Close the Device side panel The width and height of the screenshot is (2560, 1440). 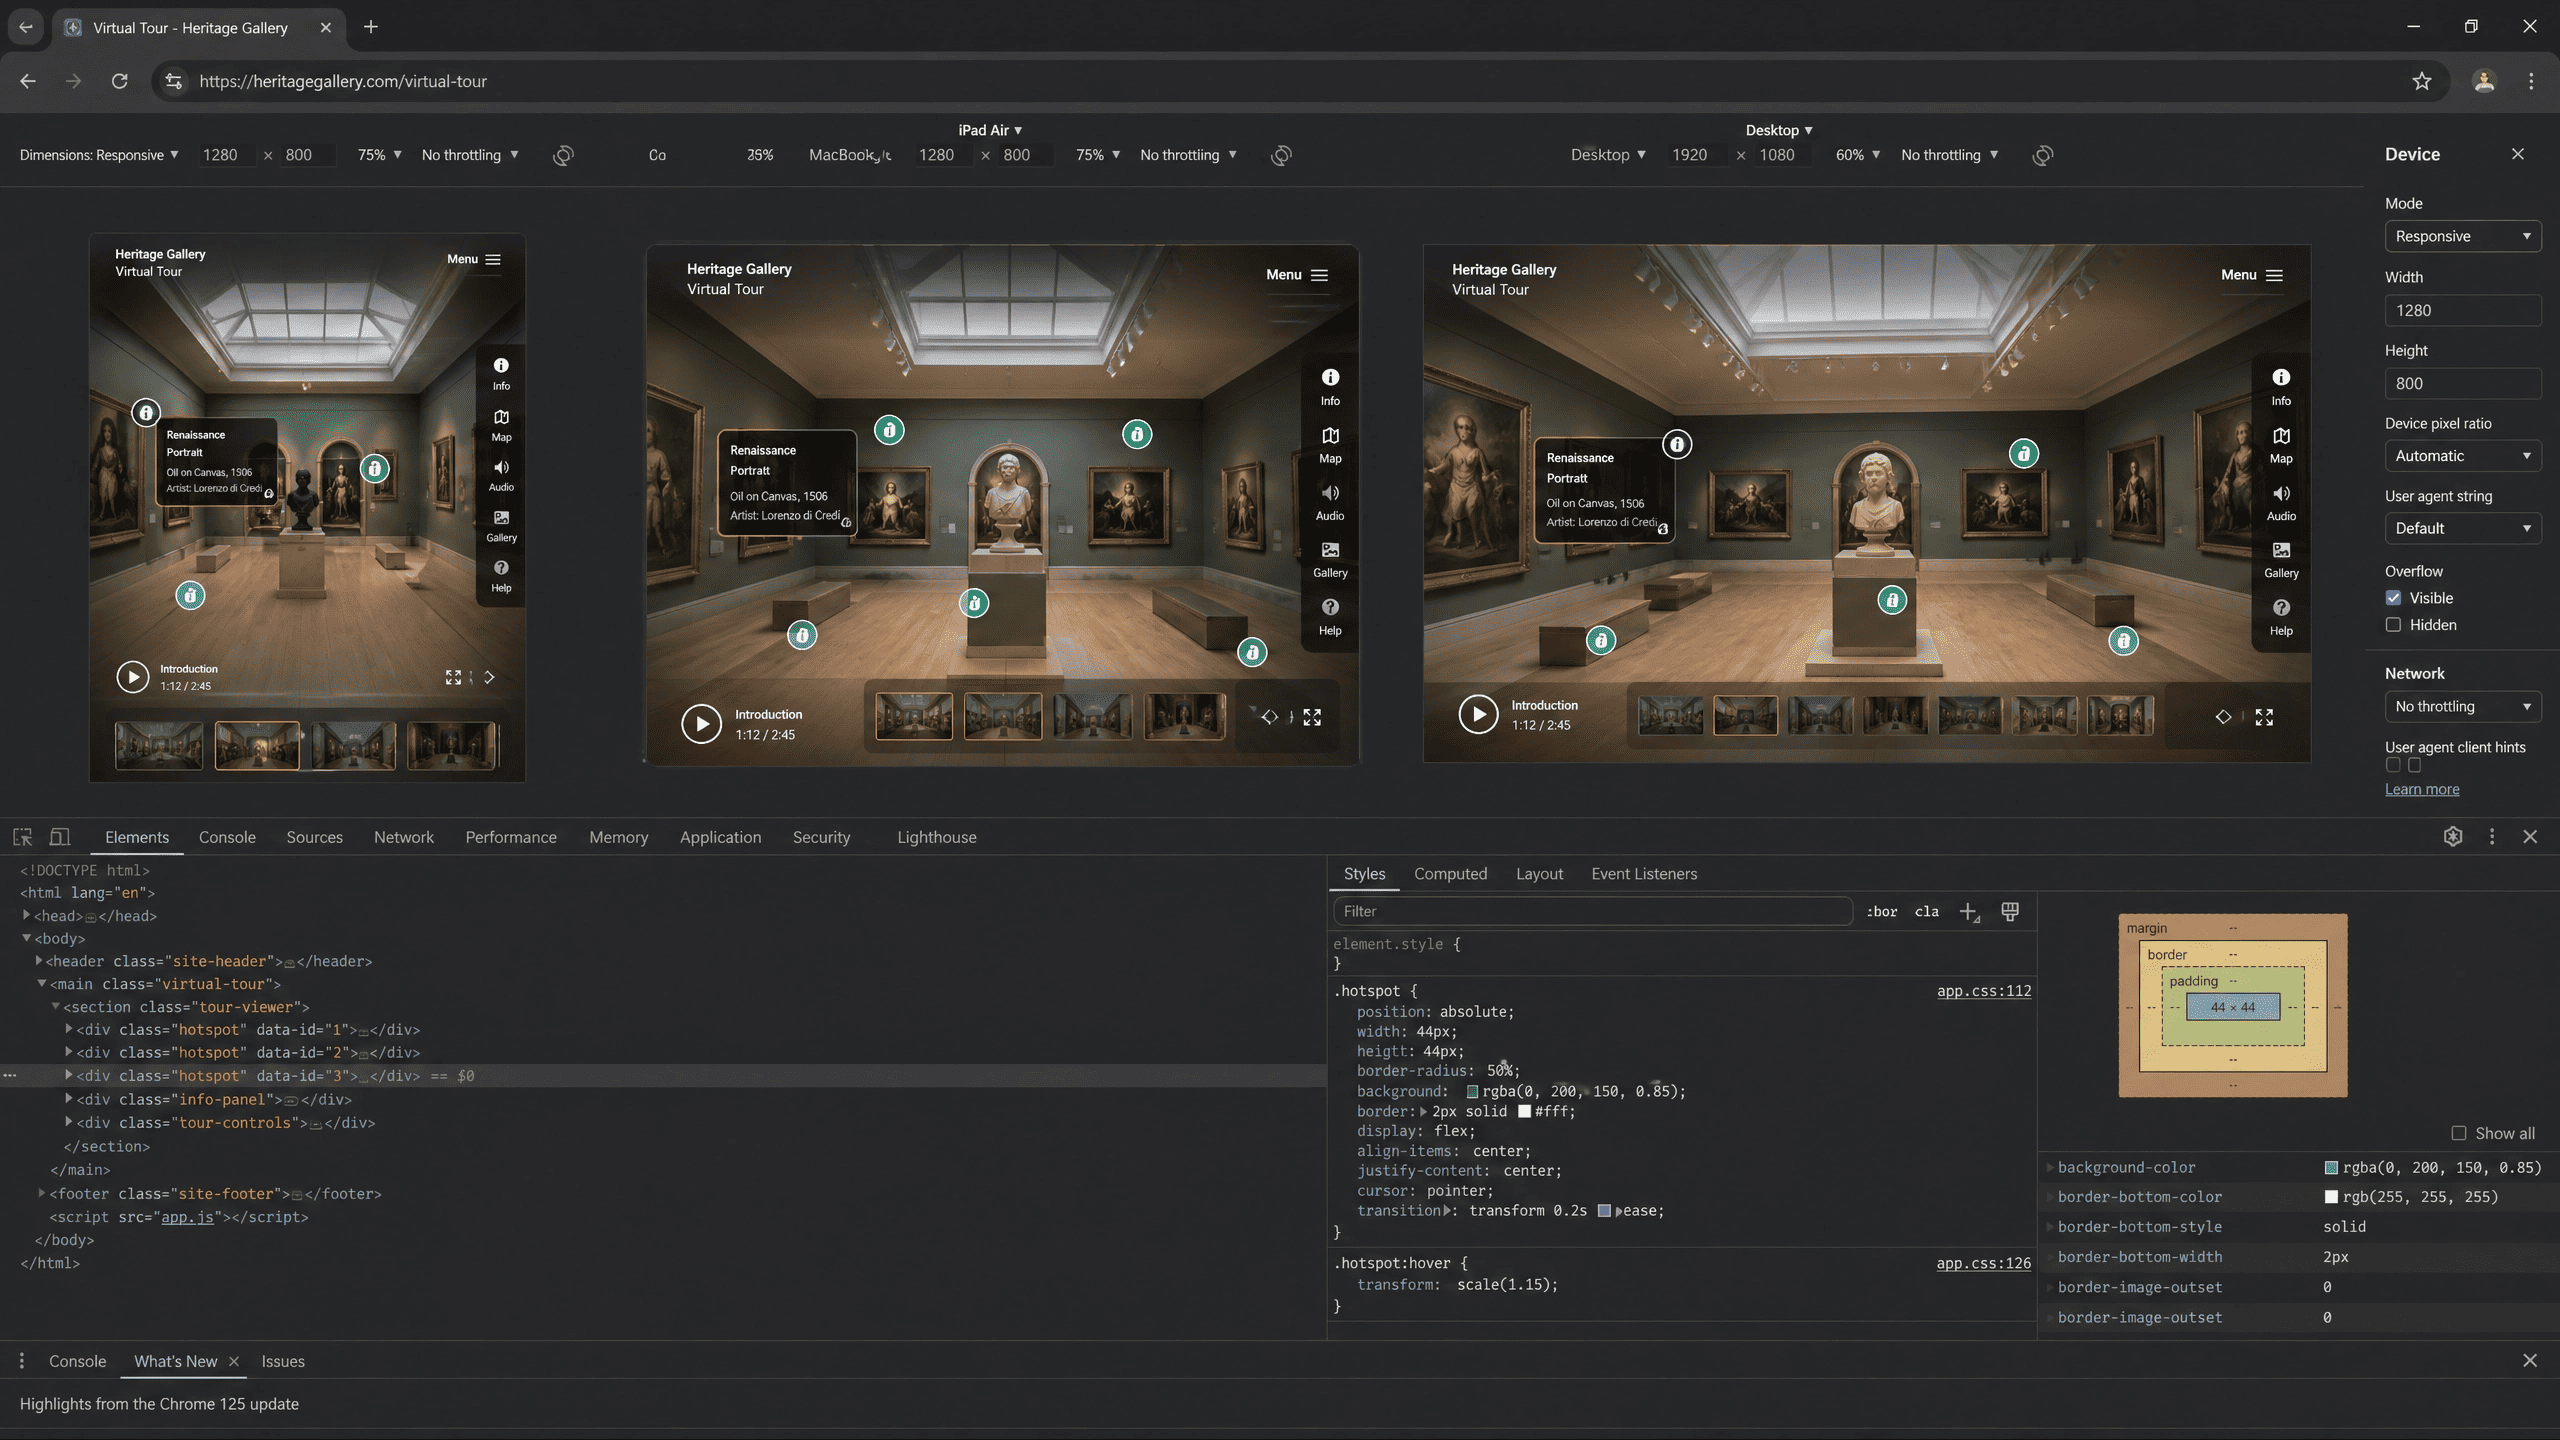coord(2518,154)
